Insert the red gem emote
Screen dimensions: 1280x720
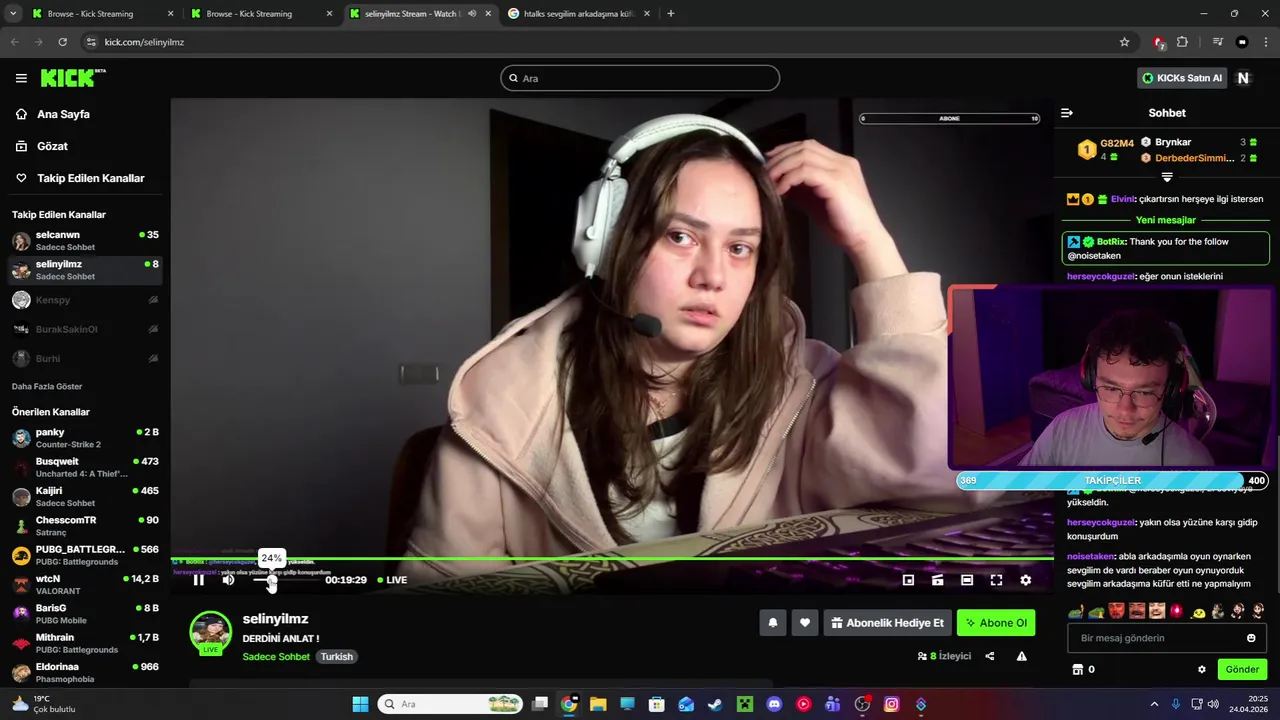[x=1177, y=611]
